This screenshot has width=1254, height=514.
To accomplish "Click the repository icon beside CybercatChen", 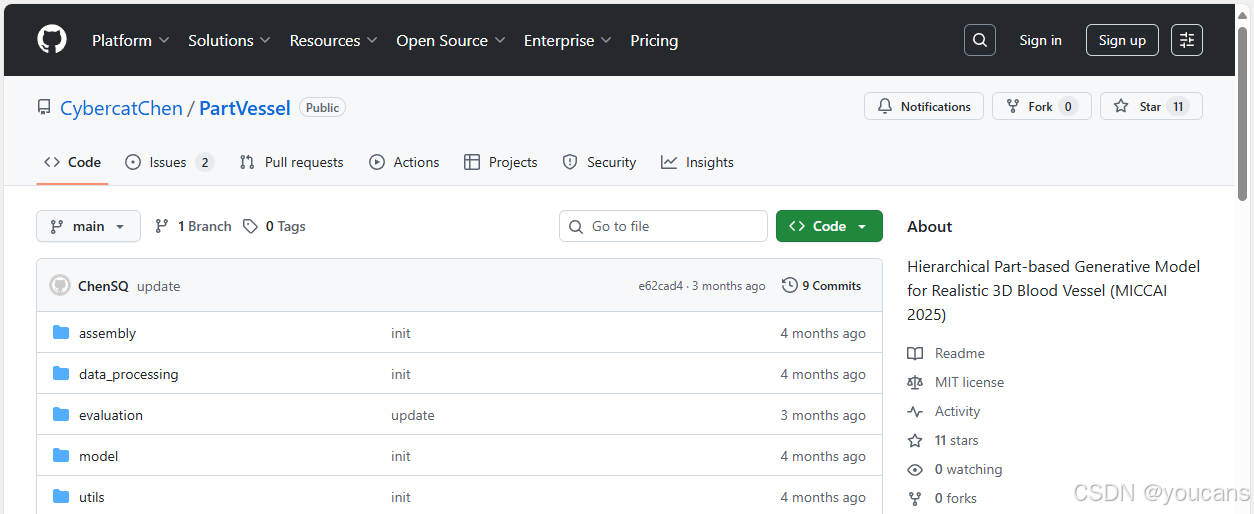I will click(44, 107).
